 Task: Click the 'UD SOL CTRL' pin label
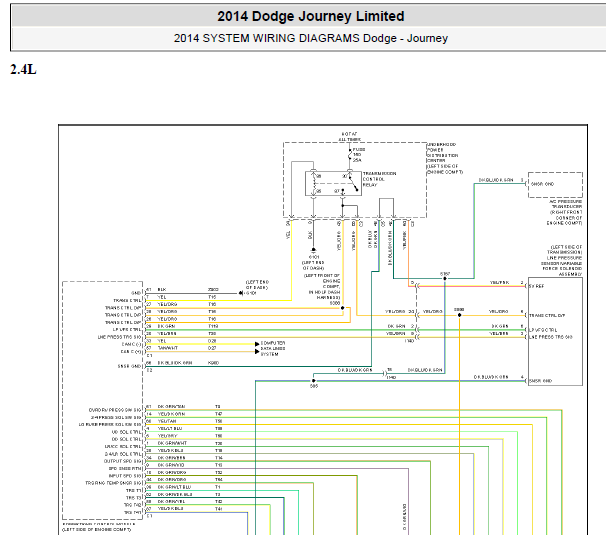[127, 432]
